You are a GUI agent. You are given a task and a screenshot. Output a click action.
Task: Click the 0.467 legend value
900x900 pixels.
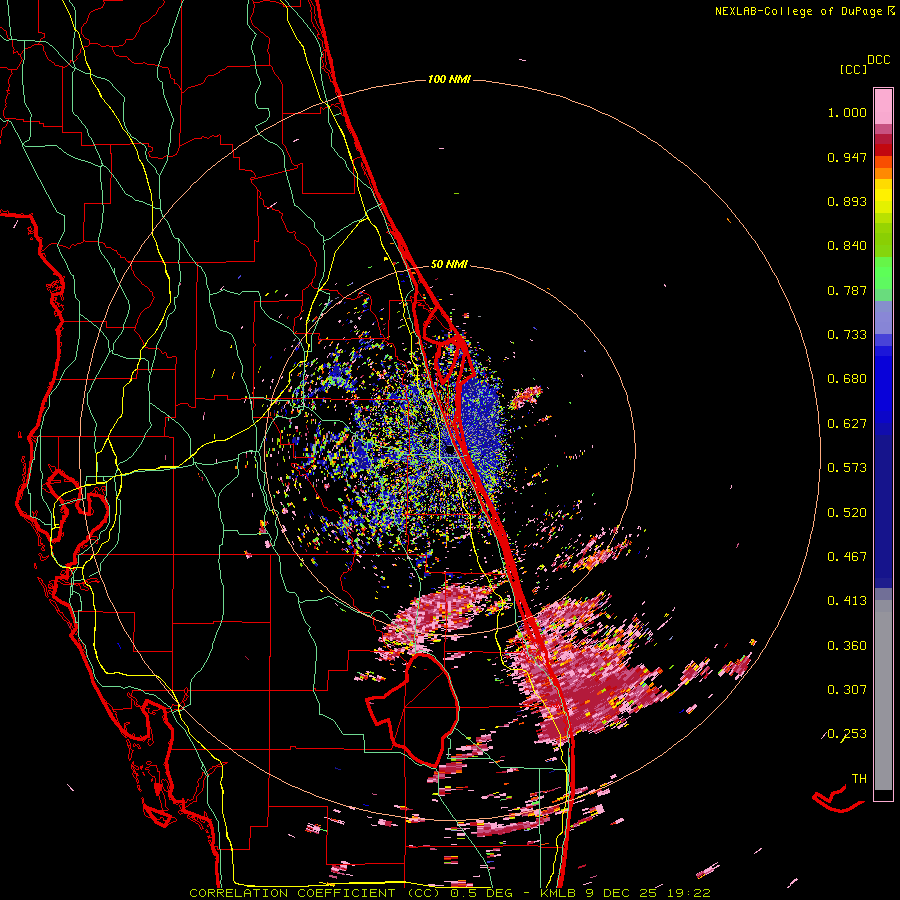[847, 557]
